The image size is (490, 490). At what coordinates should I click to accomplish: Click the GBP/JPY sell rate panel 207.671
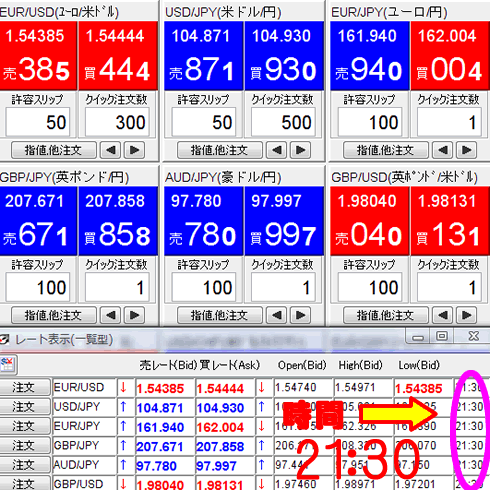[38, 221]
